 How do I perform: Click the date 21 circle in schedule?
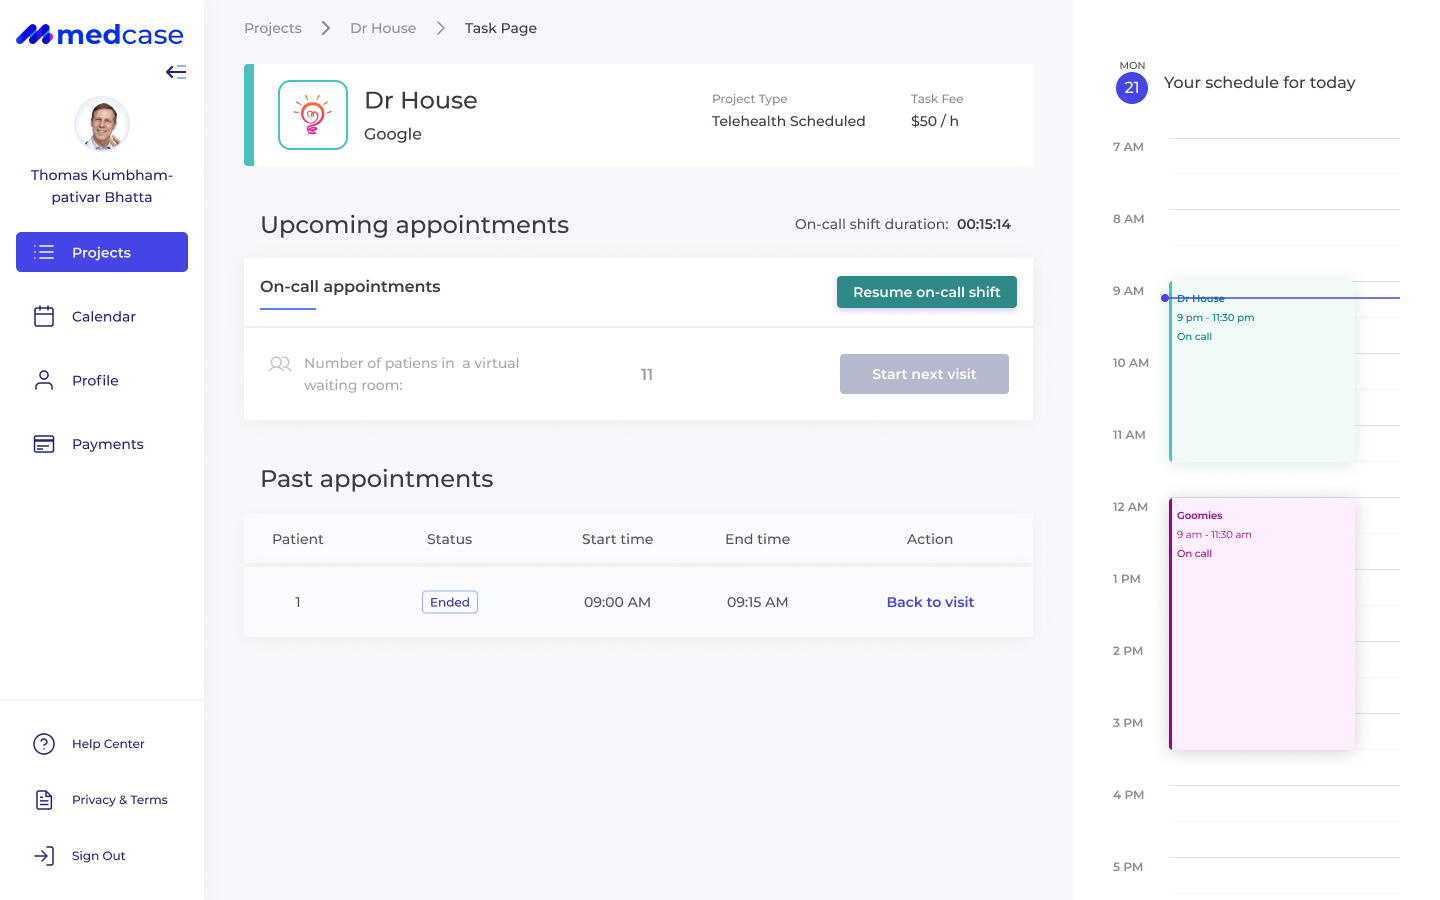(1132, 88)
